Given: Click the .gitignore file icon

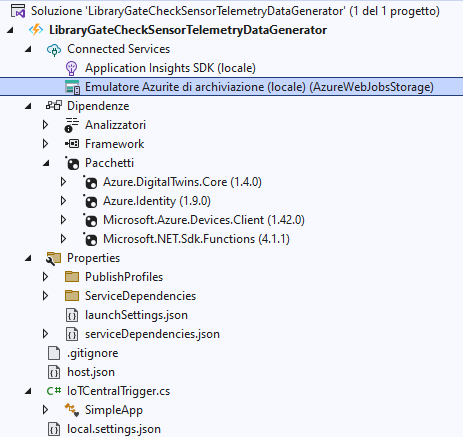Looking at the screenshot, I should click(54, 353).
